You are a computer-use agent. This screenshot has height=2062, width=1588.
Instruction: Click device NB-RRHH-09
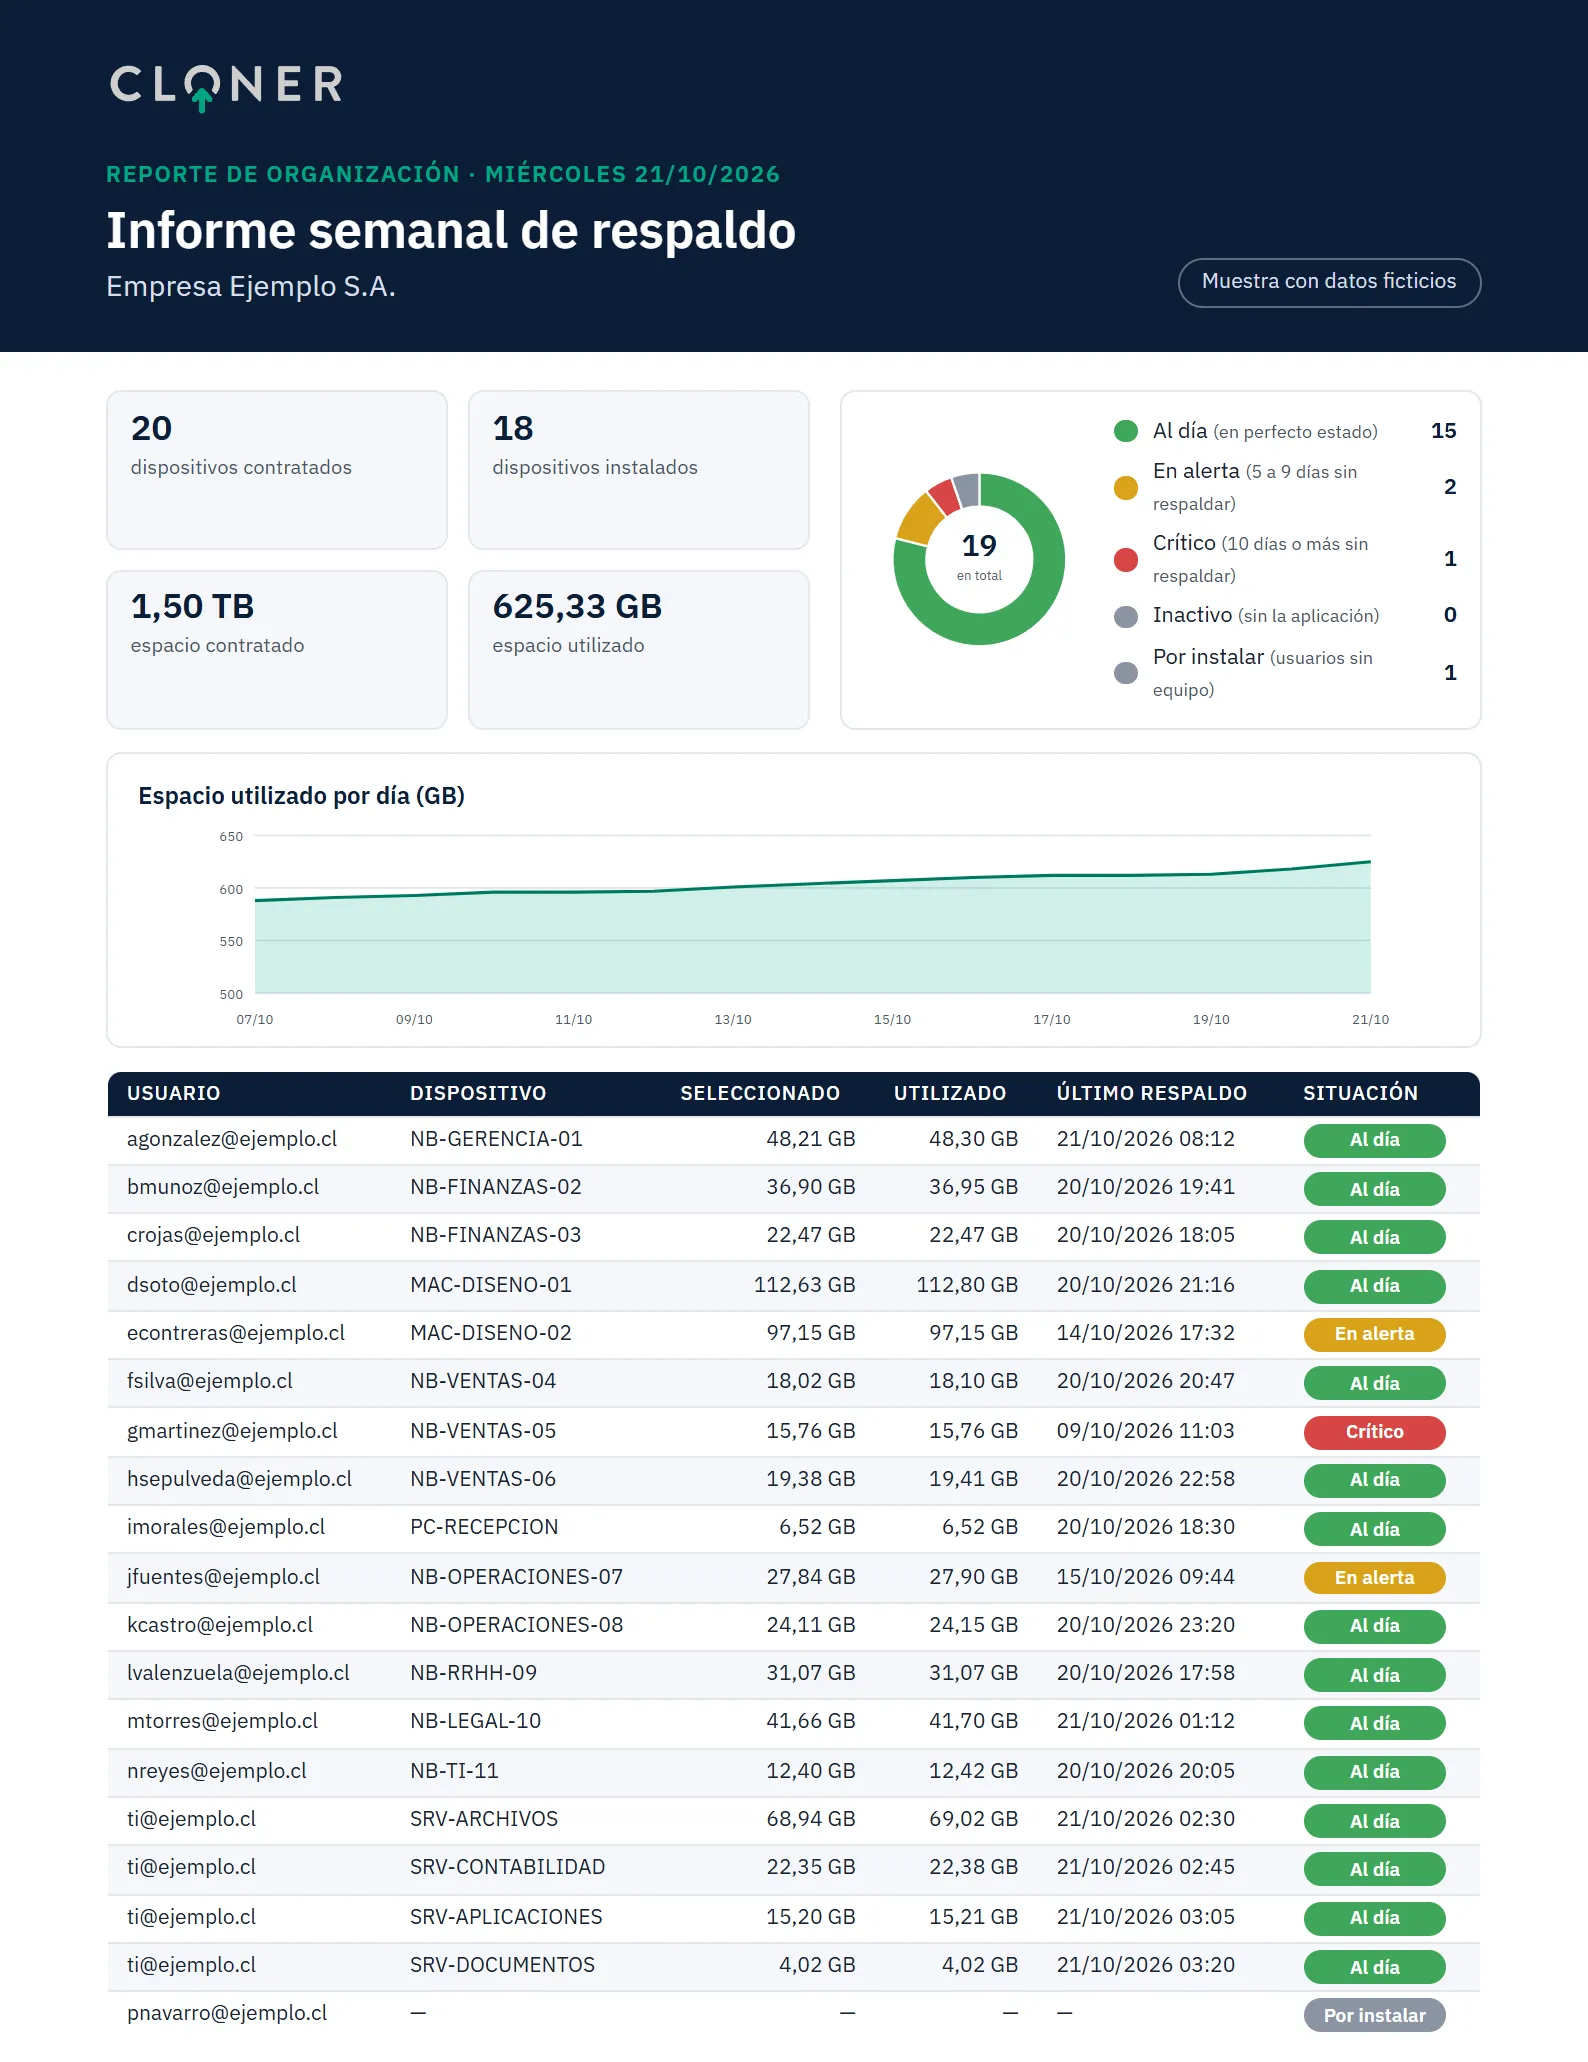(473, 1673)
